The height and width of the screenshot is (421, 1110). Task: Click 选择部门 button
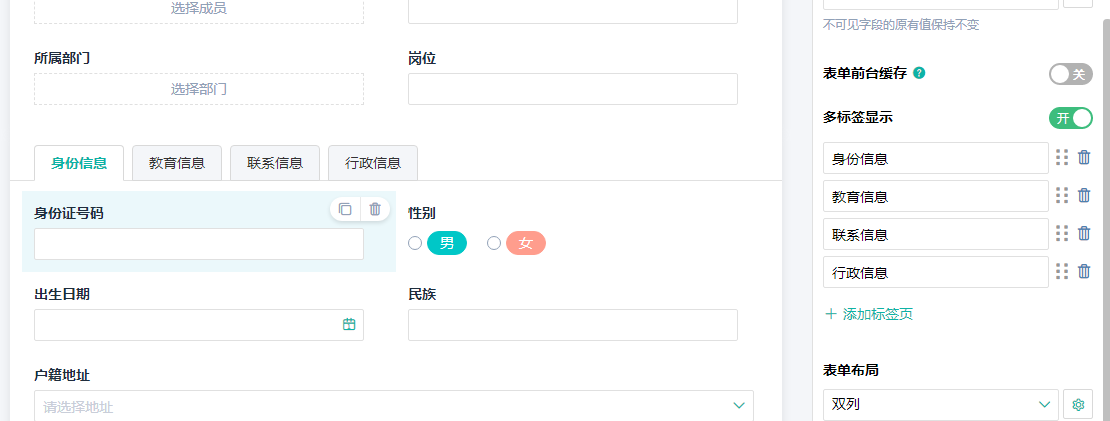(199, 89)
